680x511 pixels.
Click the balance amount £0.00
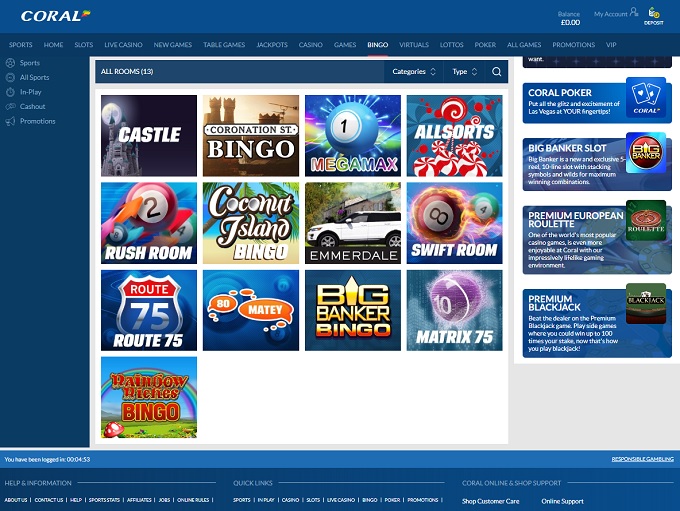tap(570, 23)
